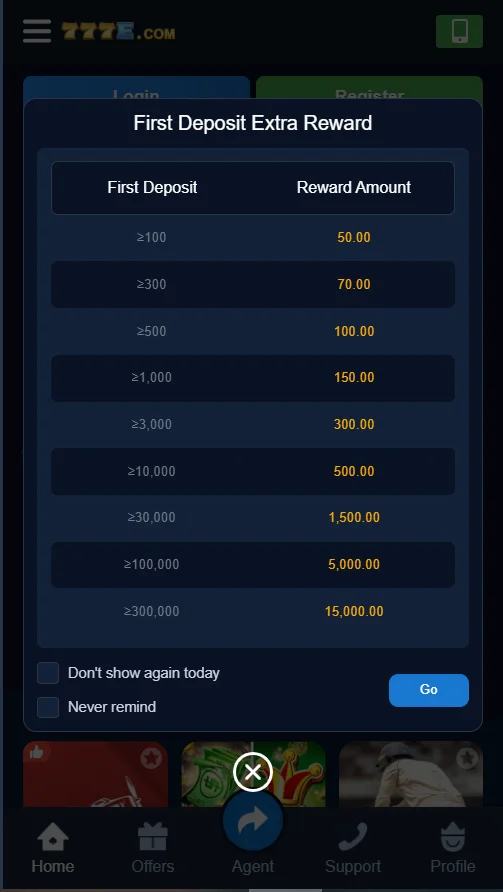Image resolution: width=503 pixels, height=892 pixels.
Task: Favorite the red game card star
Action: pyautogui.click(x=151, y=758)
